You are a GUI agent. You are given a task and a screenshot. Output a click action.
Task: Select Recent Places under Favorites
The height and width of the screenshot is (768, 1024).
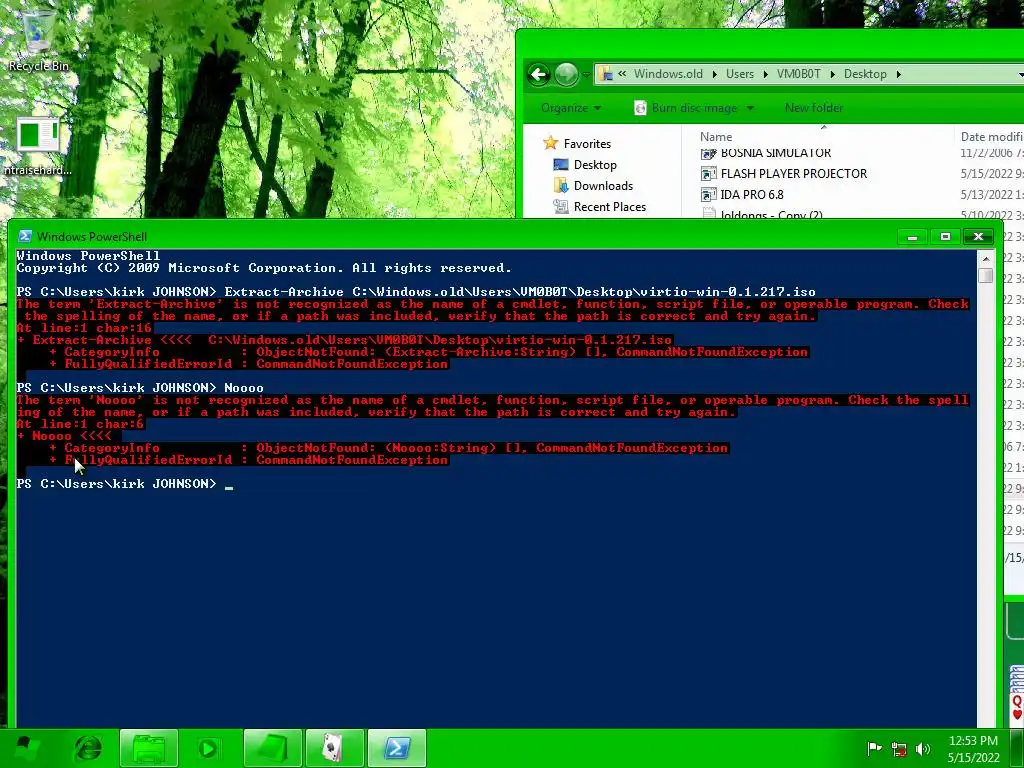coord(609,206)
